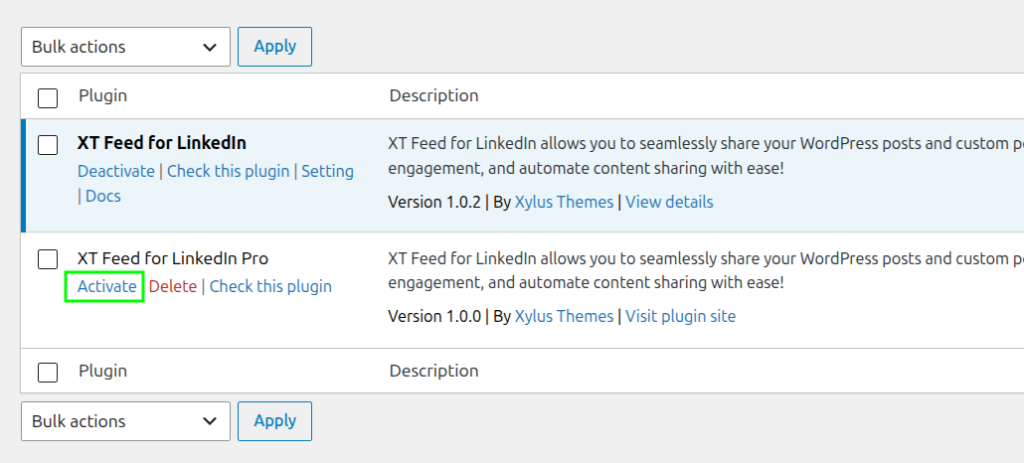
Task: Activate XT Feed for LinkedIn Pro
Action: pyautogui.click(x=107, y=286)
